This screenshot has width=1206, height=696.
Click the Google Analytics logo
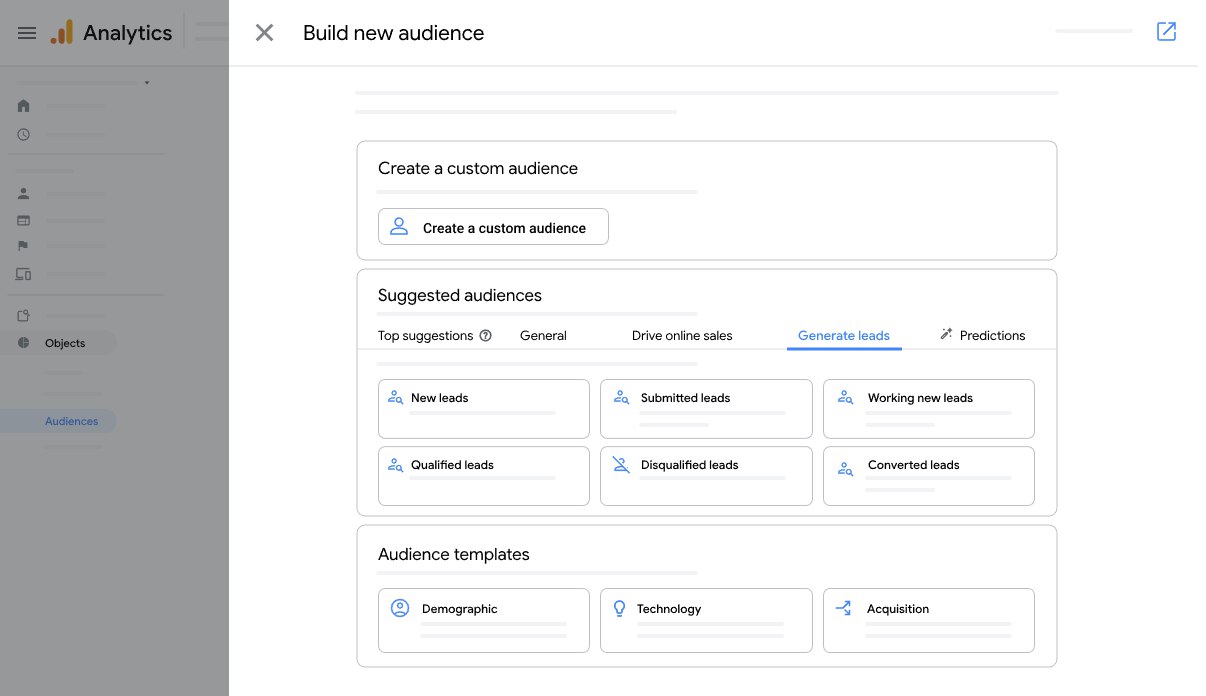pyautogui.click(x=62, y=33)
